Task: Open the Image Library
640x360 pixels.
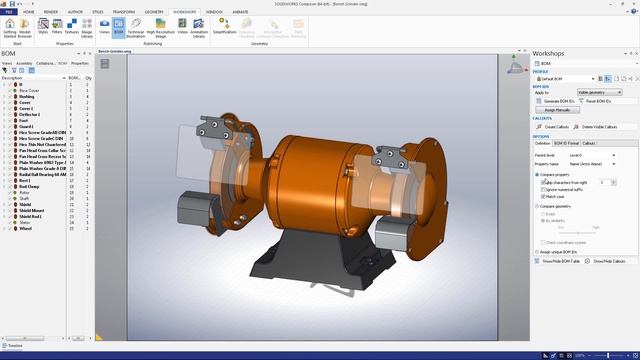Action: pyautogui.click(x=87, y=28)
